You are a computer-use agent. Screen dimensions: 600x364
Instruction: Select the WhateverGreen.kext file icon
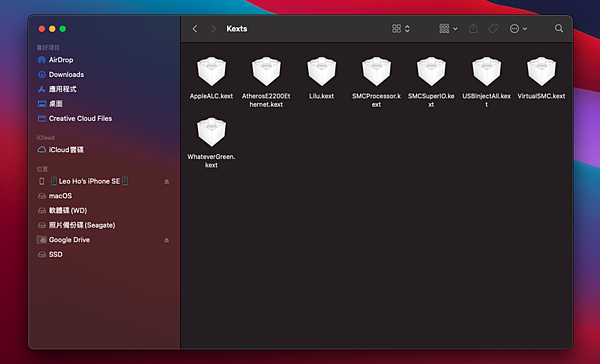(x=211, y=132)
